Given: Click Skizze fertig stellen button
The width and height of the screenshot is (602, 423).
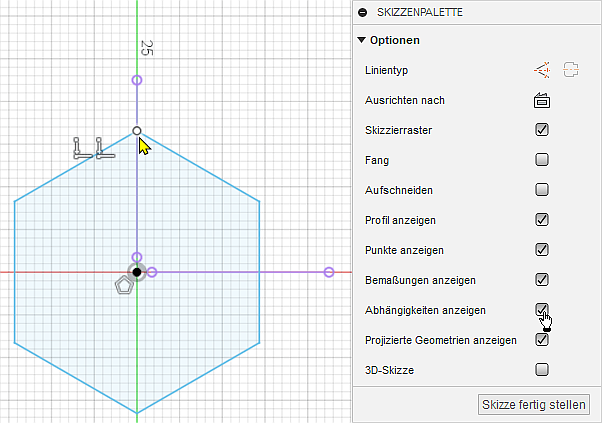Looking at the screenshot, I should (535, 404).
